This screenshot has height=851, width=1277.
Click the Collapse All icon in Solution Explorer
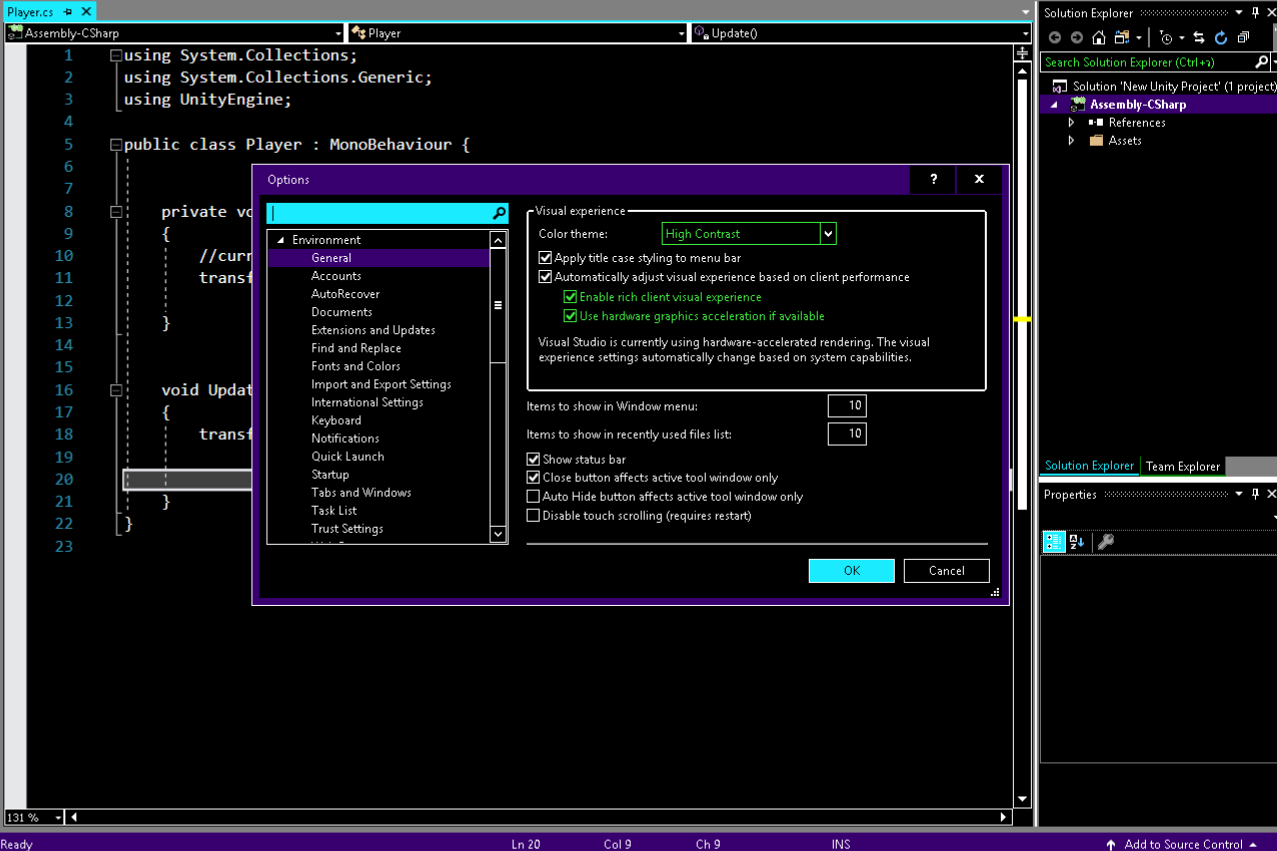pyautogui.click(x=1243, y=38)
